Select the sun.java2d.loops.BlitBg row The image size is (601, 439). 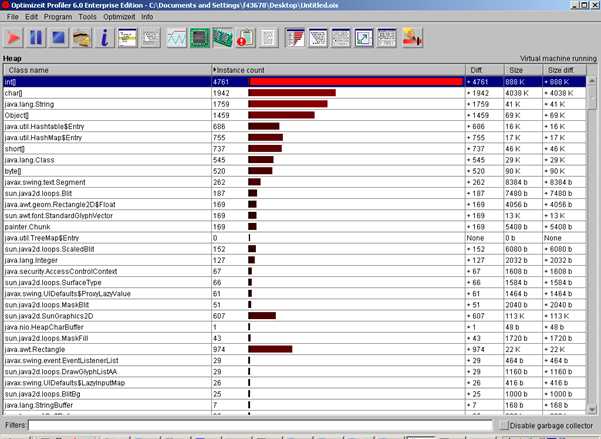(x=295, y=393)
